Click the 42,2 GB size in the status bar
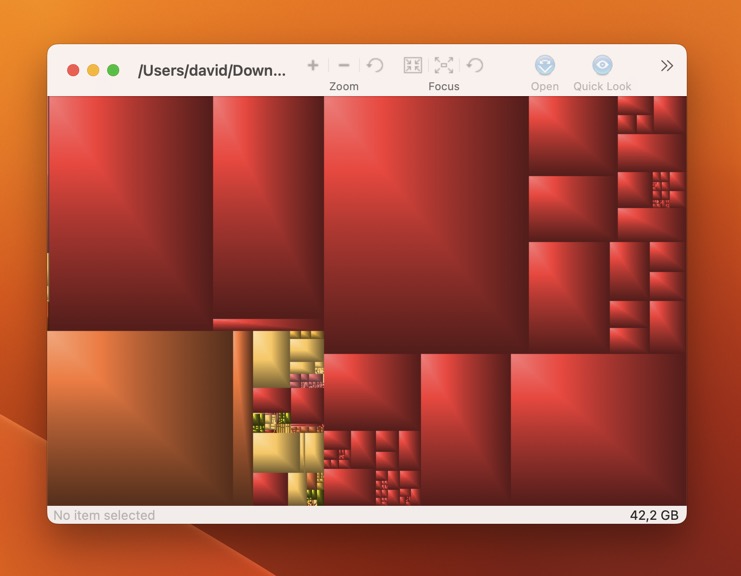The width and height of the screenshot is (741, 576). click(654, 515)
